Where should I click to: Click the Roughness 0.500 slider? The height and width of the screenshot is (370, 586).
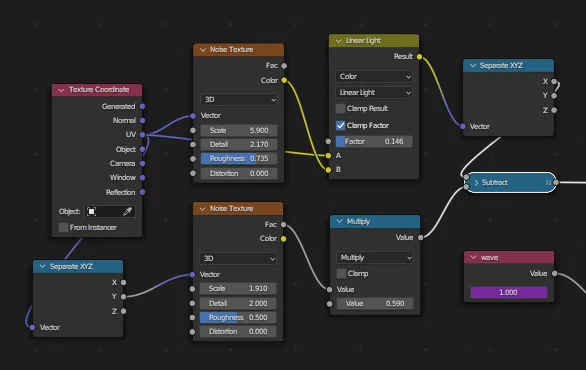click(x=238, y=318)
